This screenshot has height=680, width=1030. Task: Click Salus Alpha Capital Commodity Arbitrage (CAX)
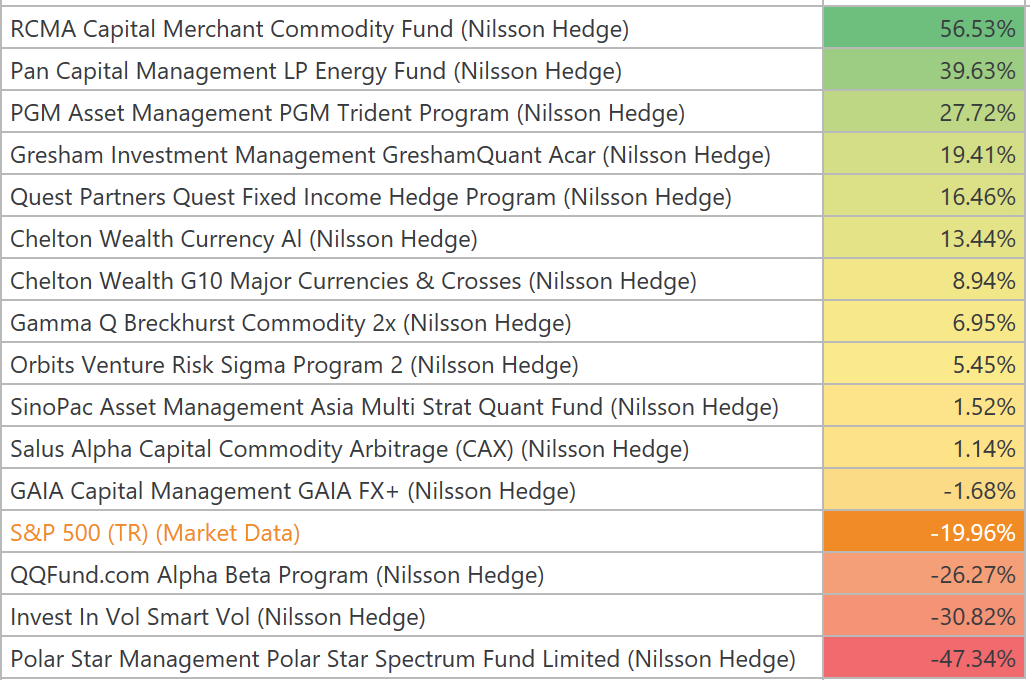coord(349,449)
